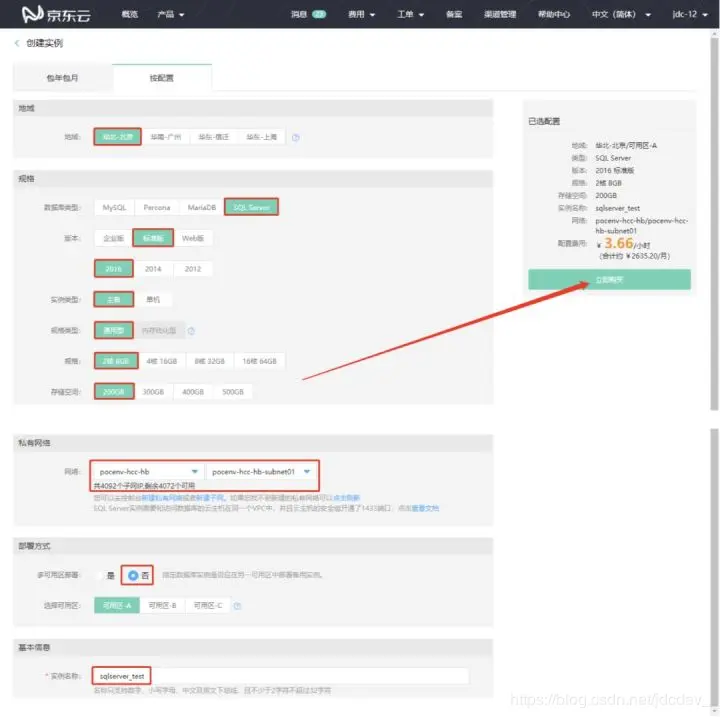Select the Web版 edition
The width and height of the screenshot is (720, 718).
point(193,238)
